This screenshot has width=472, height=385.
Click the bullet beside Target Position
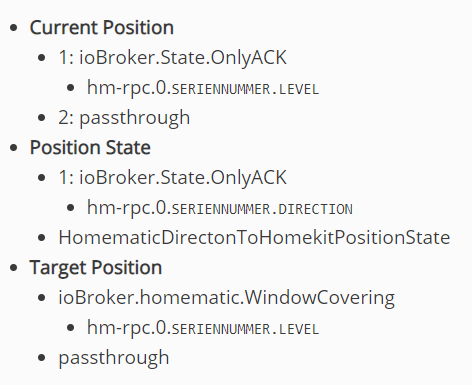14,268
